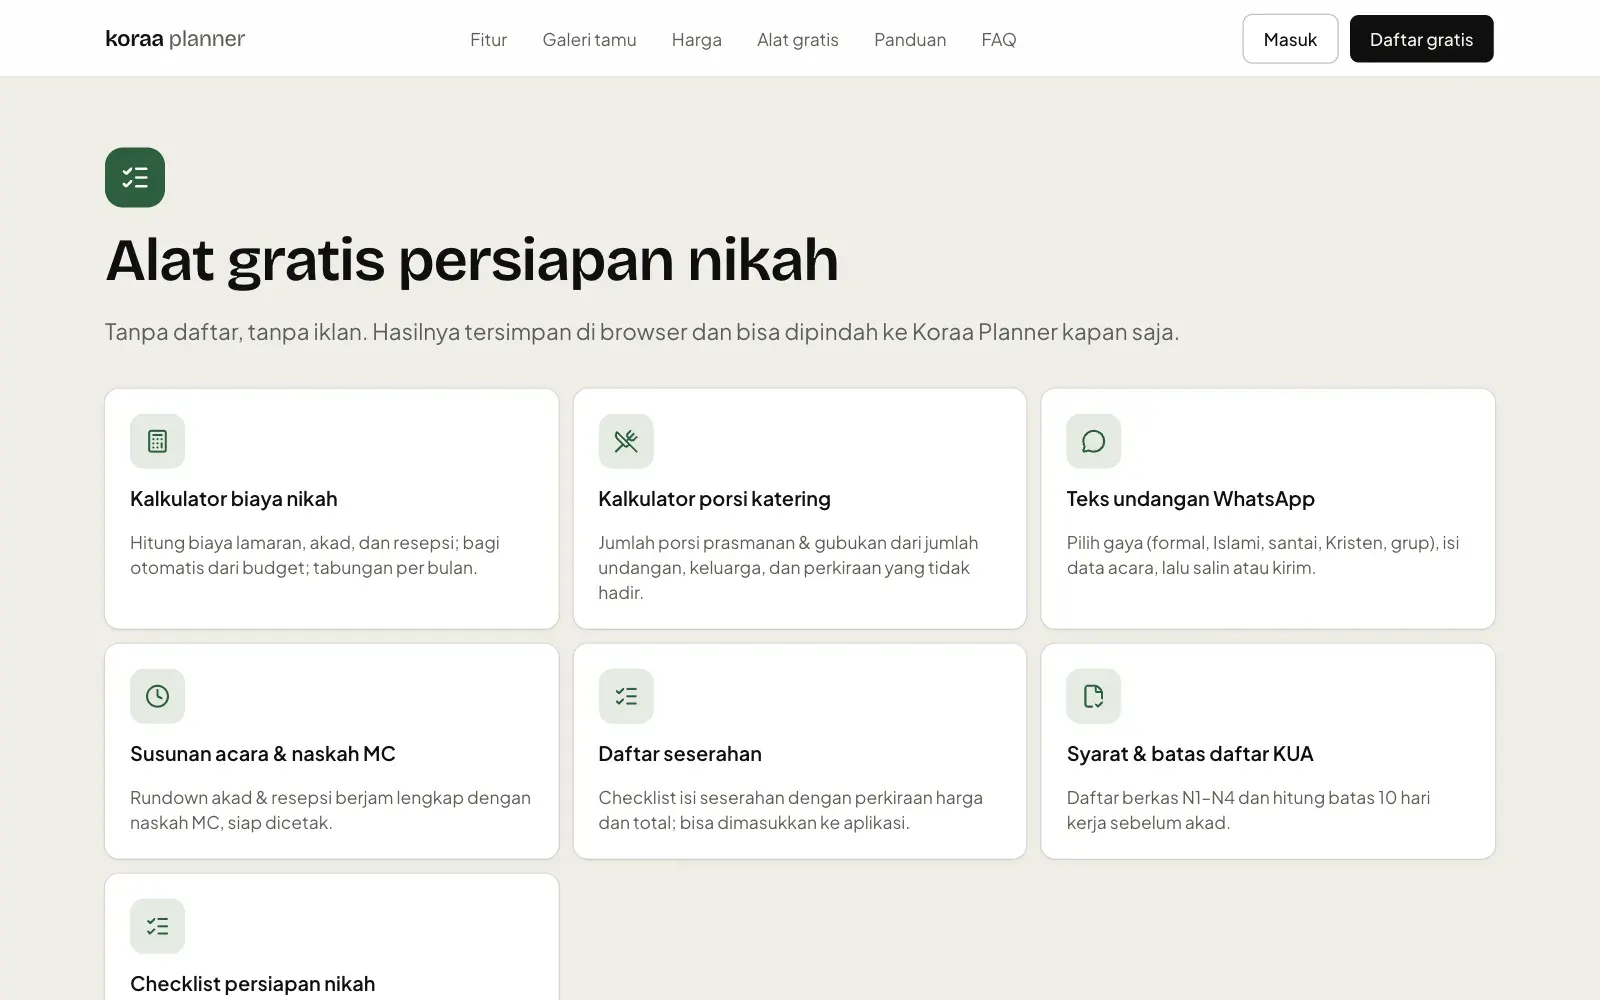Open Daftar seserahan title
The width and height of the screenshot is (1600, 1000).
pos(680,754)
